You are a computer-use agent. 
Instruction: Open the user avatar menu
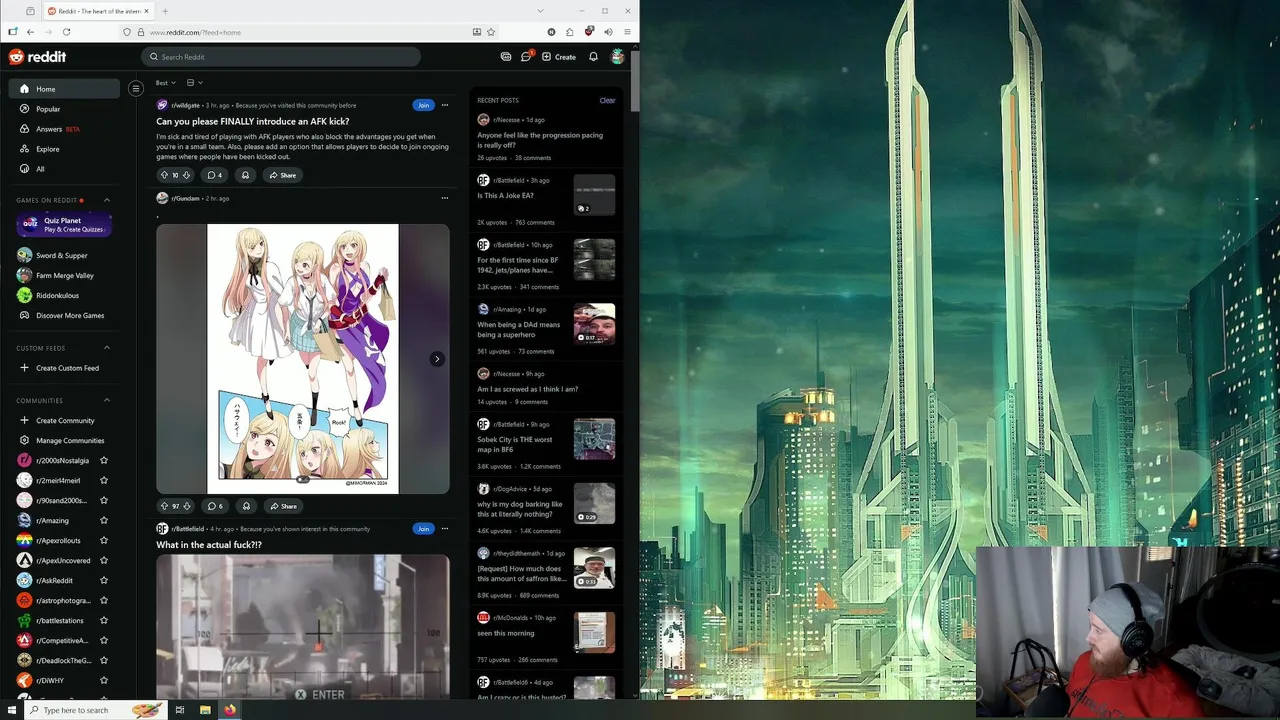pos(618,57)
